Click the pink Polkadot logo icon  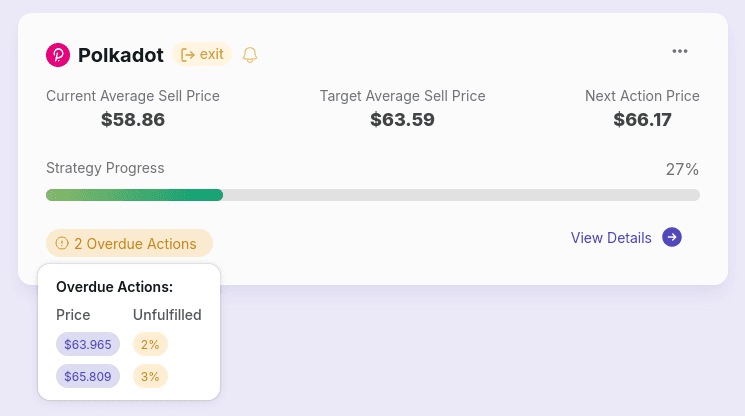coord(58,55)
